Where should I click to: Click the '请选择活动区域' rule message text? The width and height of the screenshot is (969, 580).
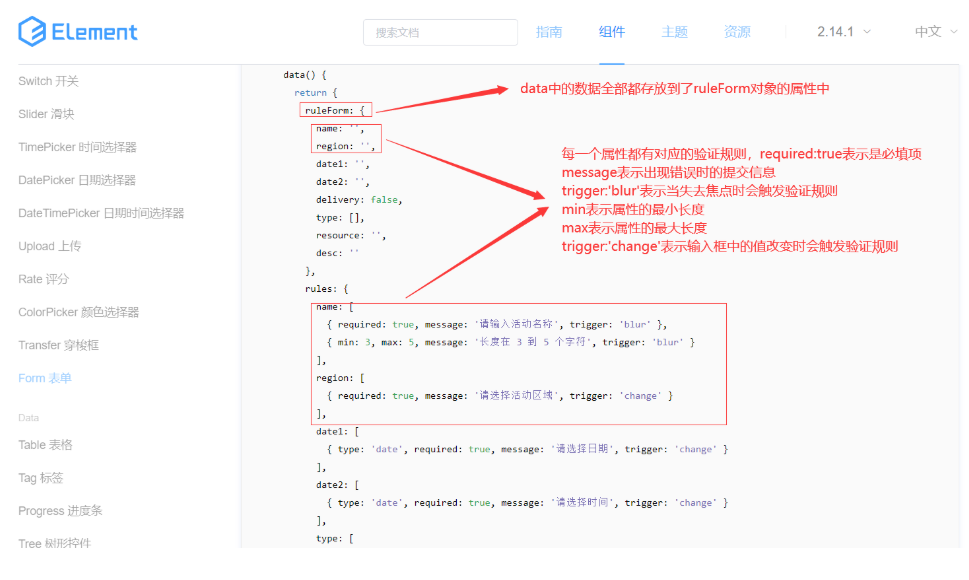516,395
